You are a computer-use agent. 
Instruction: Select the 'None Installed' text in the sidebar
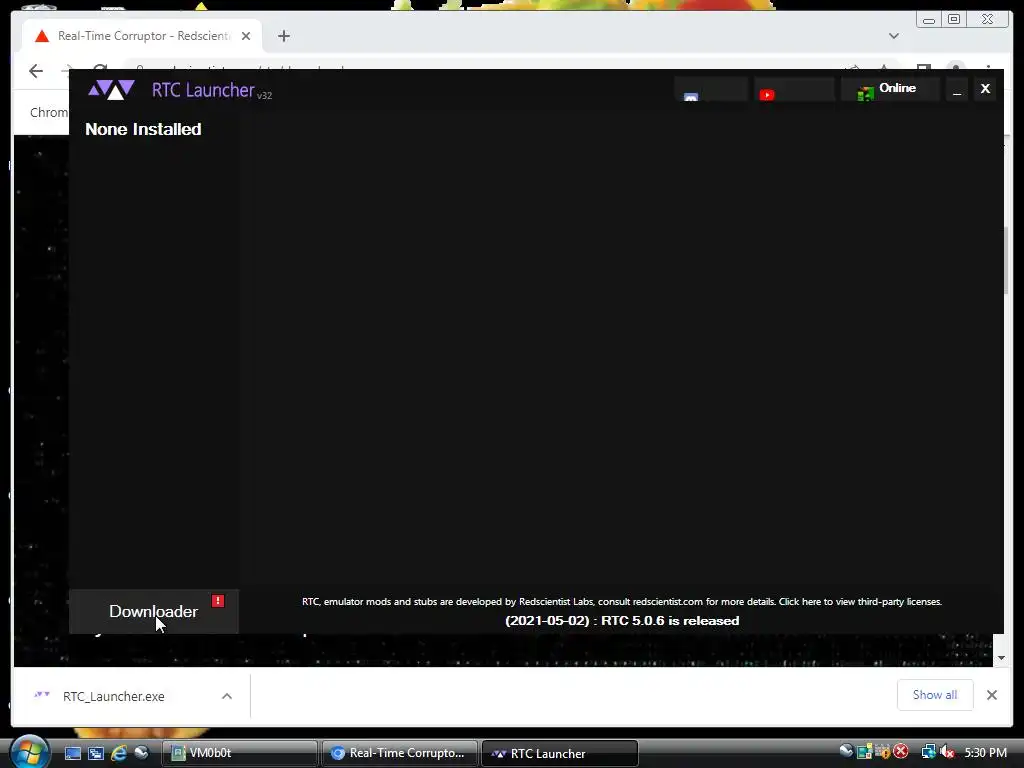143,129
